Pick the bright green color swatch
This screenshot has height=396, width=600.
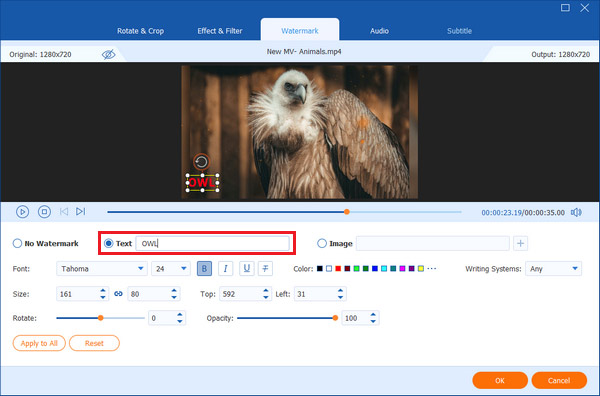pyautogui.click(x=356, y=269)
